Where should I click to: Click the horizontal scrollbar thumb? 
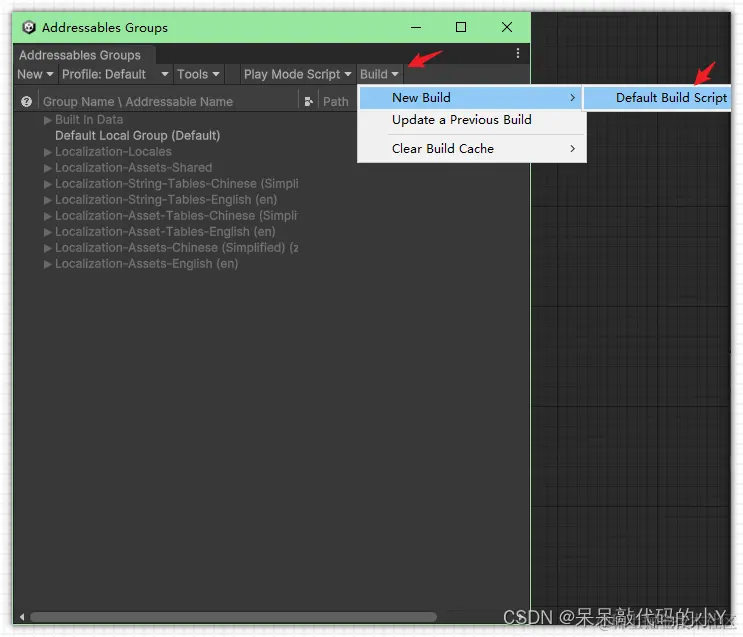[x=234, y=617]
